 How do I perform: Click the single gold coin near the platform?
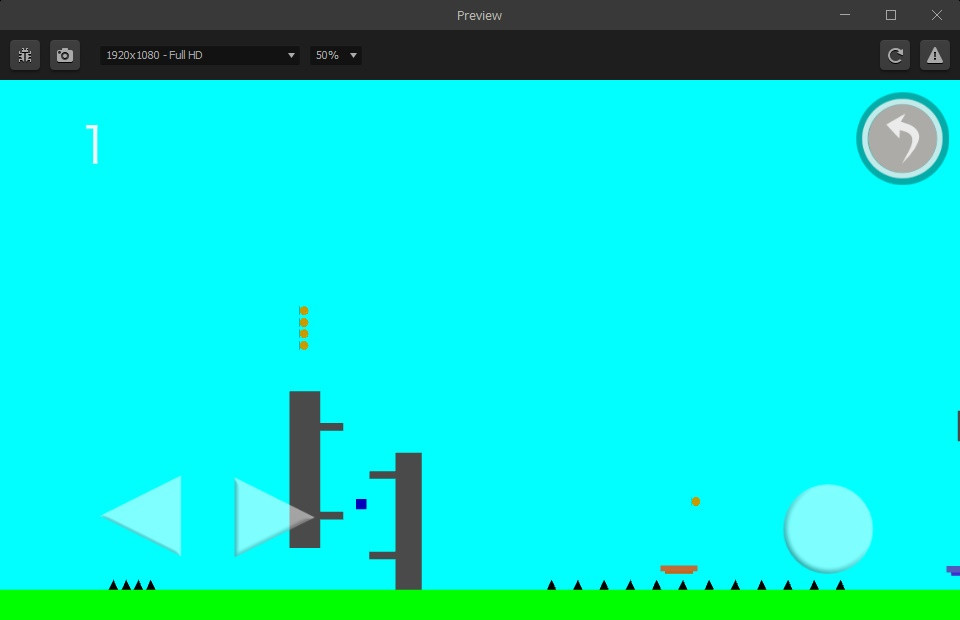pyautogui.click(x=696, y=501)
